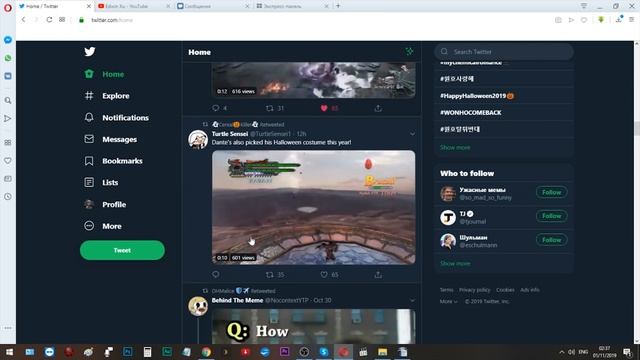Reload the page
This screenshot has height=360, width=640.
(x=49, y=20)
